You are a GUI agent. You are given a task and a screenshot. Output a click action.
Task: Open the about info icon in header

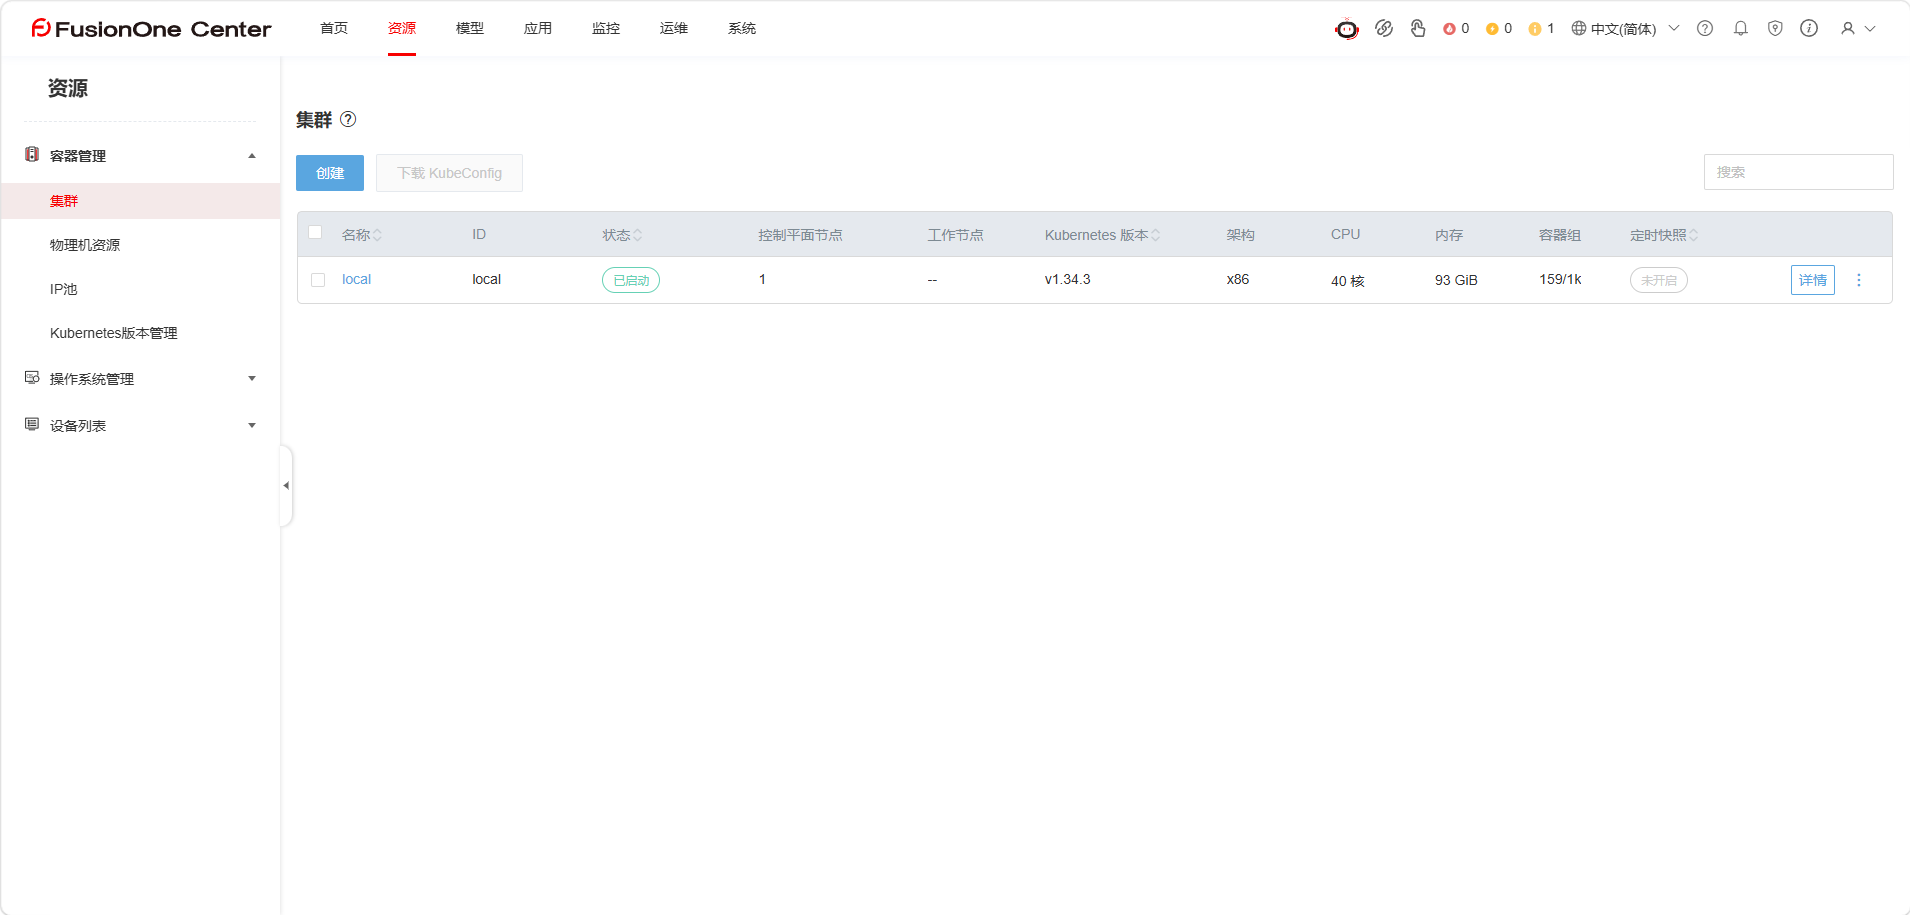[1809, 28]
